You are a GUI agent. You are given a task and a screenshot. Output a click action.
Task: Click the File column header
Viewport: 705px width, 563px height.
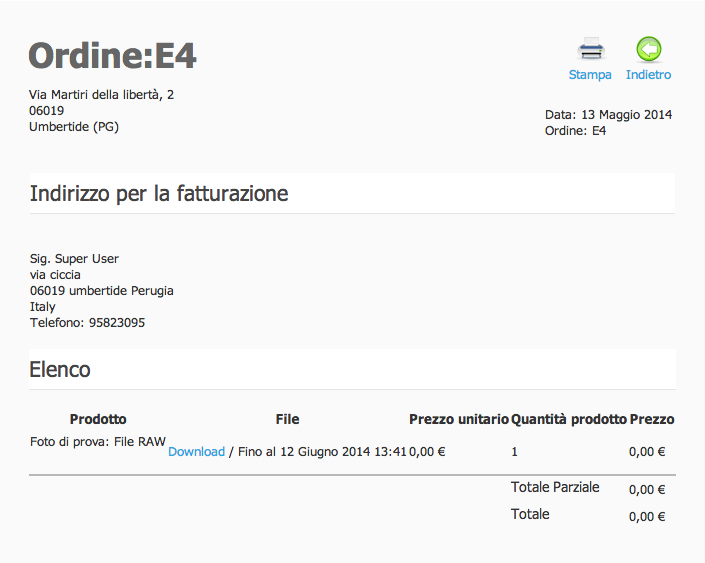pos(287,420)
